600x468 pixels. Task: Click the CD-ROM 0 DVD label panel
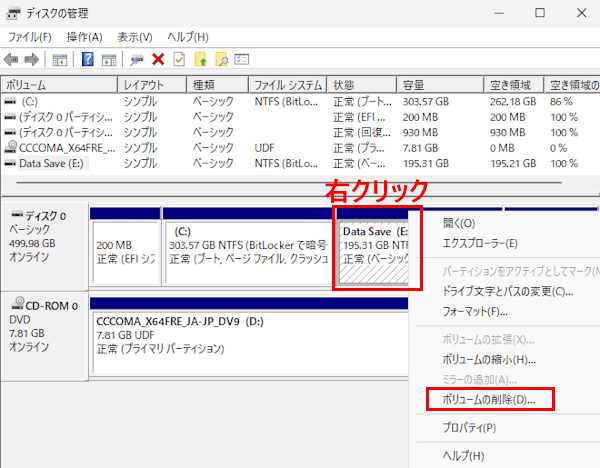(x=44, y=336)
